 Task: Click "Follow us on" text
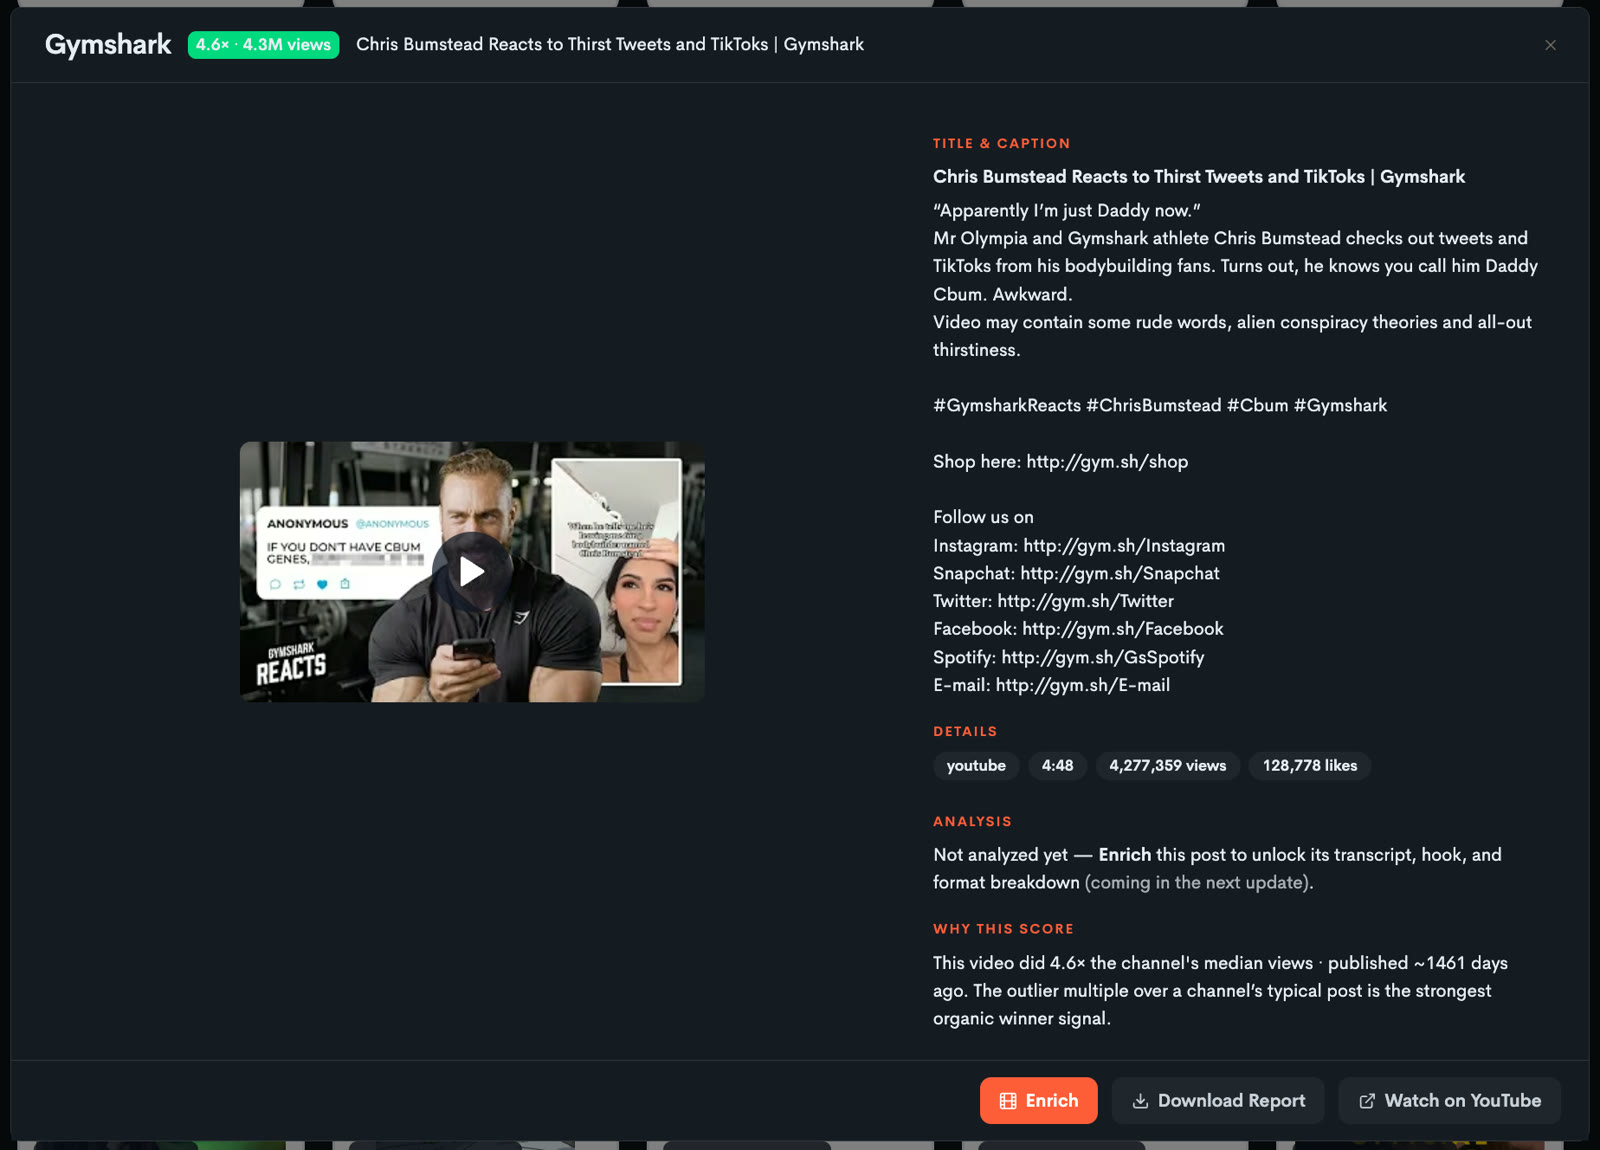coord(983,517)
